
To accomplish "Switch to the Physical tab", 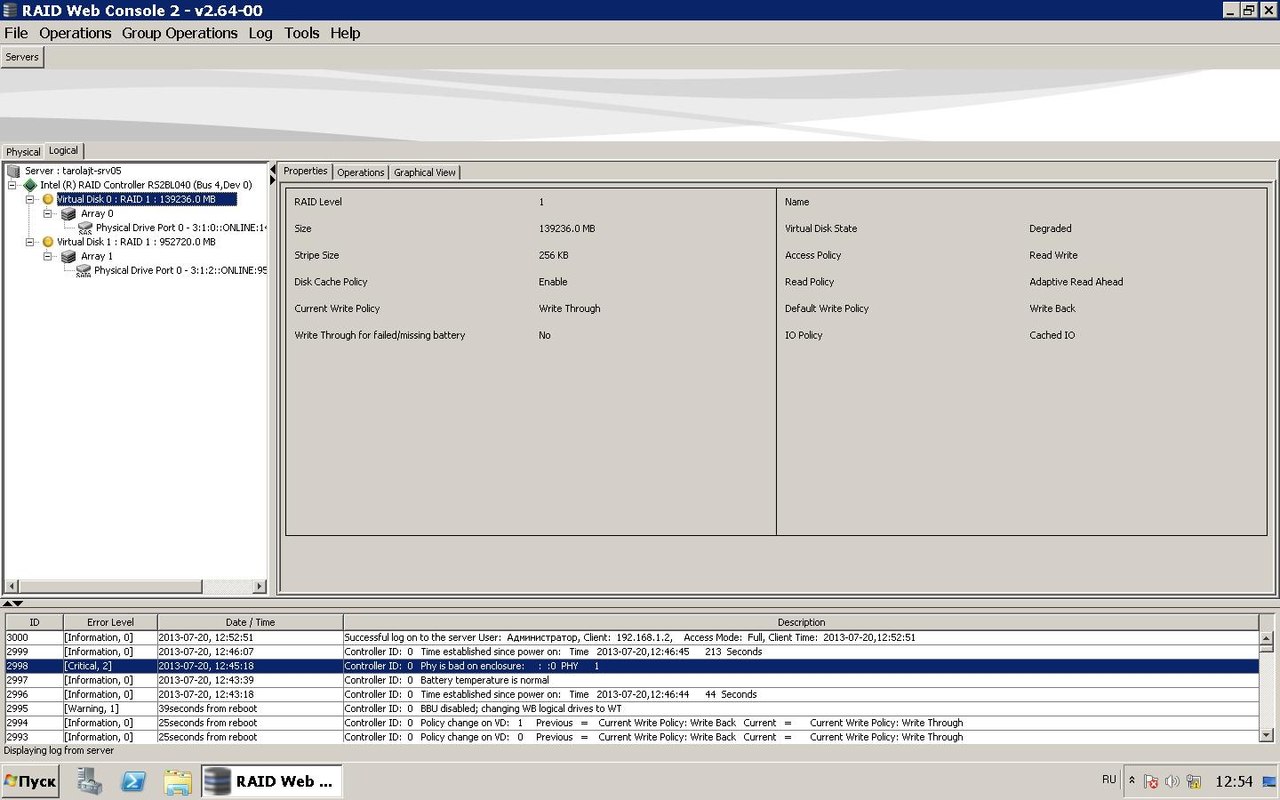I will (x=23, y=152).
